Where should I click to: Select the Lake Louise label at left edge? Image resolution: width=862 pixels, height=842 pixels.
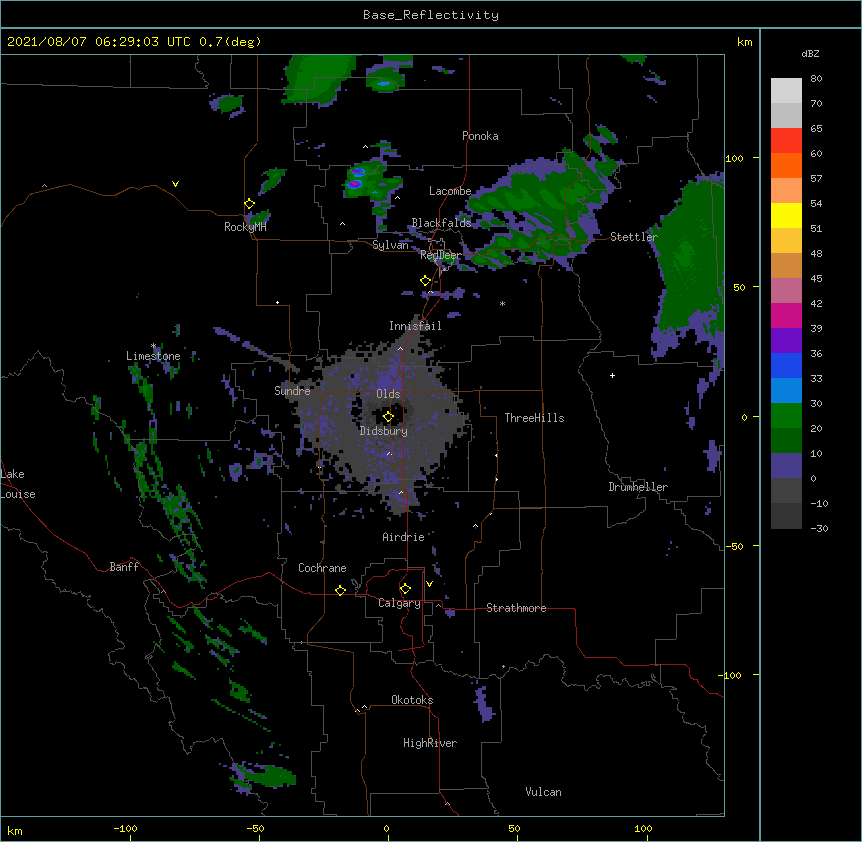click(18, 484)
